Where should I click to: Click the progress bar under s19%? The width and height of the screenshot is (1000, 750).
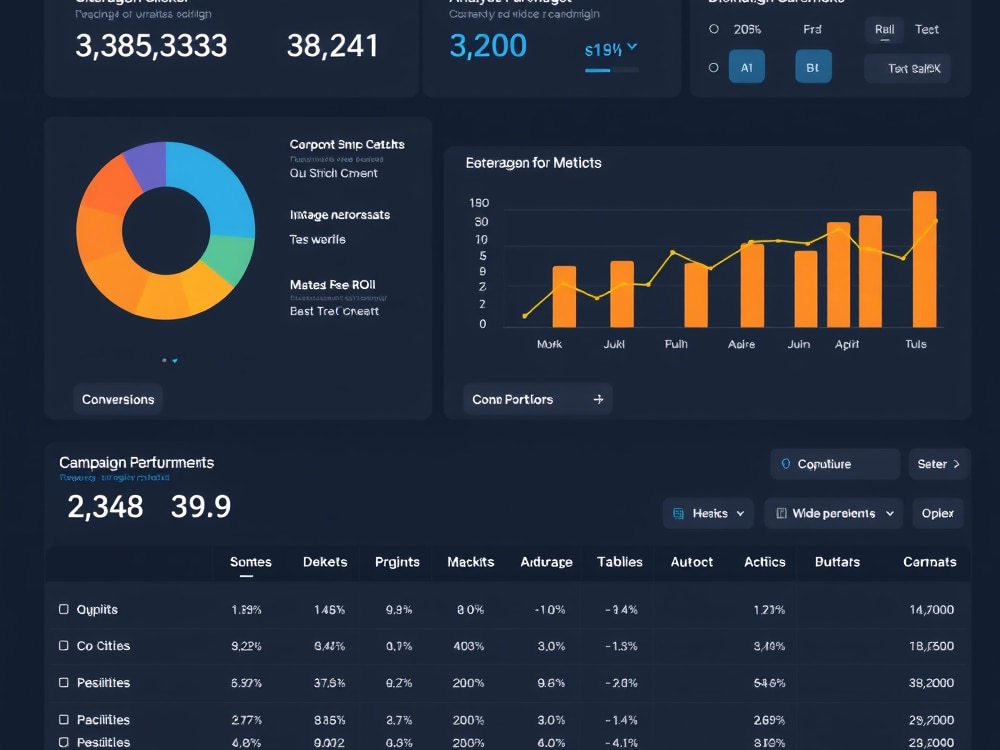coord(611,70)
